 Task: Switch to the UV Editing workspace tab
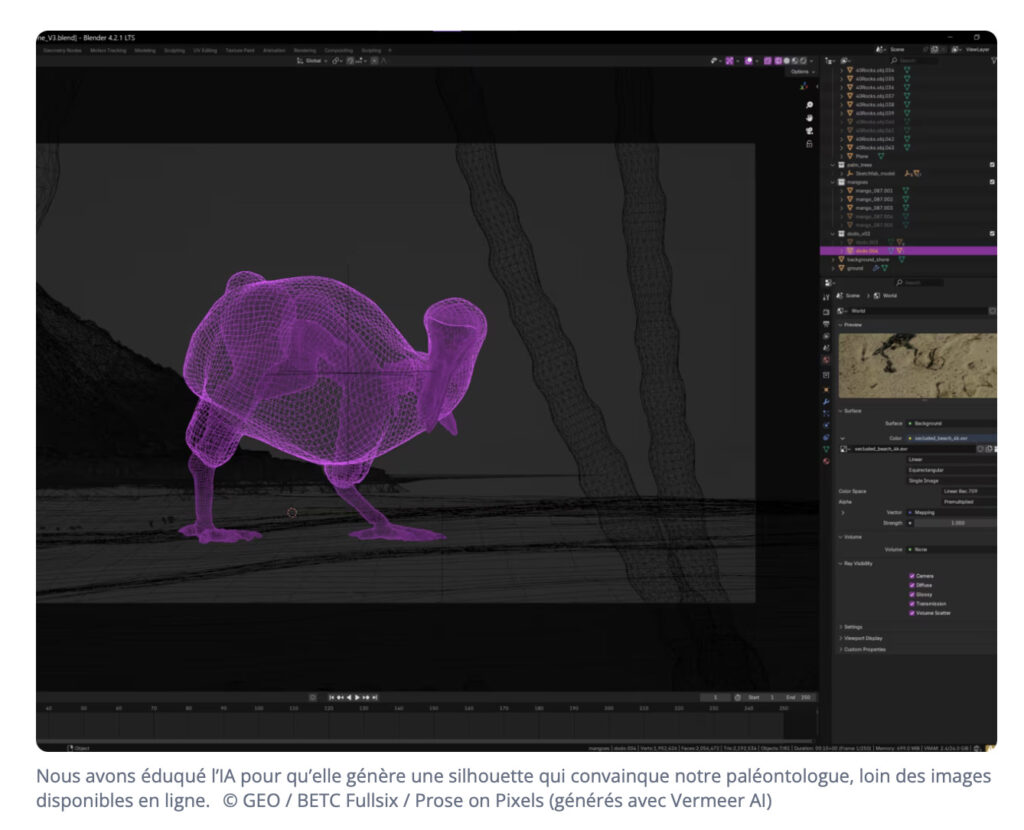point(204,49)
